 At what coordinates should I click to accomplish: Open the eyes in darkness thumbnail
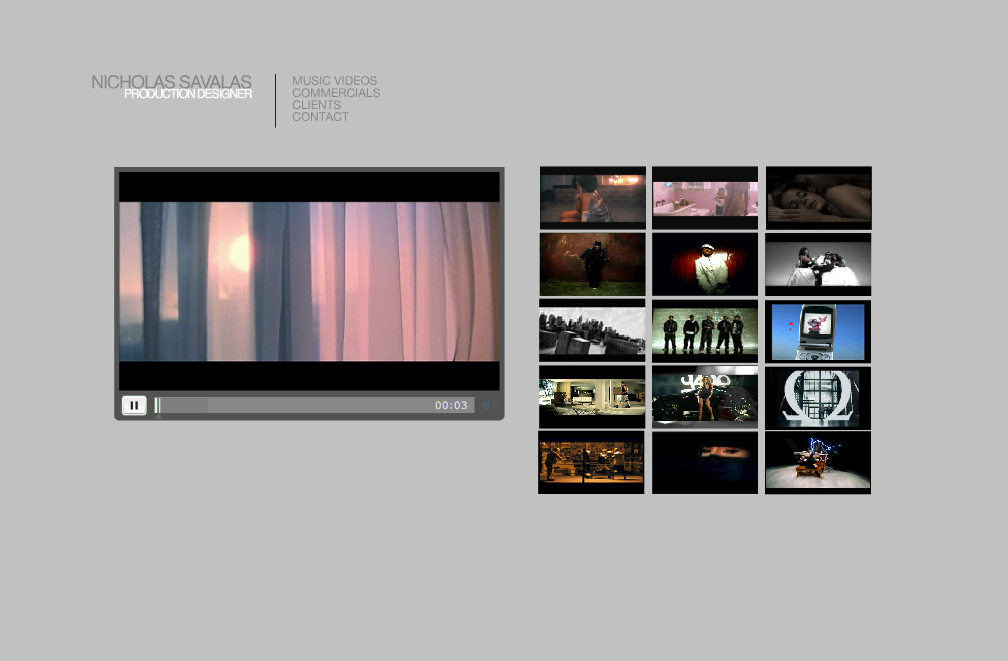pyautogui.click(x=705, y=463)
